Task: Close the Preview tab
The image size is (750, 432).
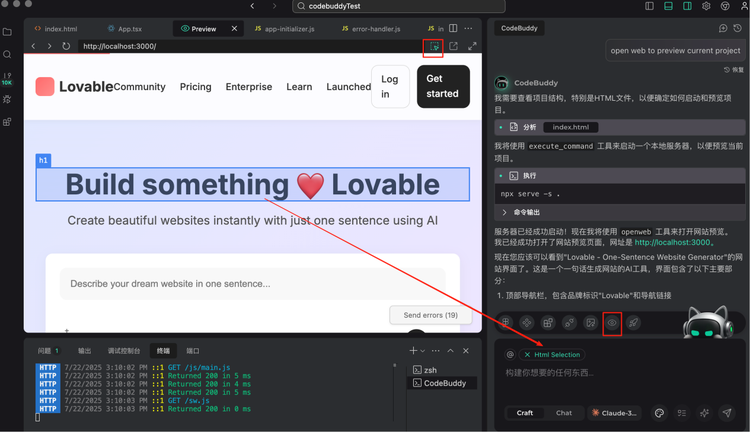Action: click(234, 29)
